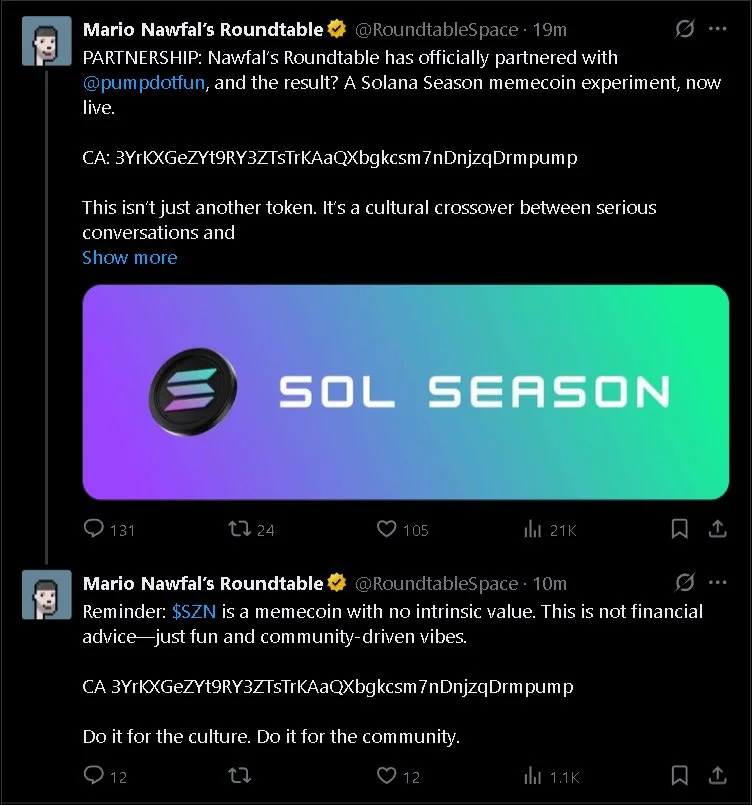Open more options on the reminder post
Image resolution: width=752 pixels, height=805 pixels.
[717, 583]
